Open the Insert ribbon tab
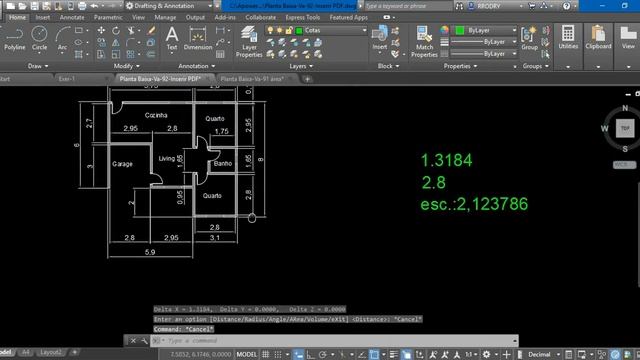 click(42, 18)
